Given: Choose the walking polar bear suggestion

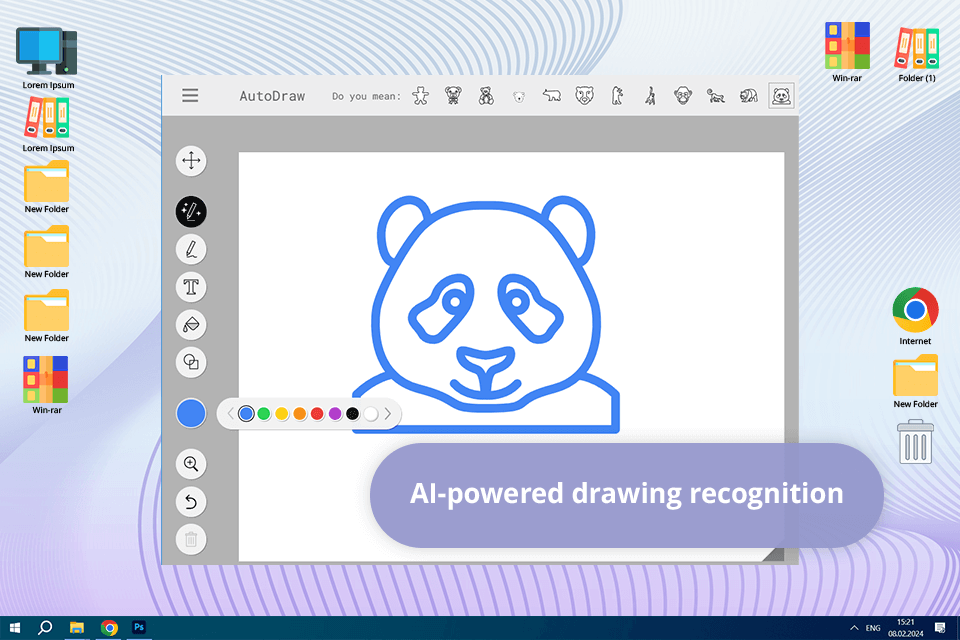Looking at the screenshot, I should click(x=552, y=96).
